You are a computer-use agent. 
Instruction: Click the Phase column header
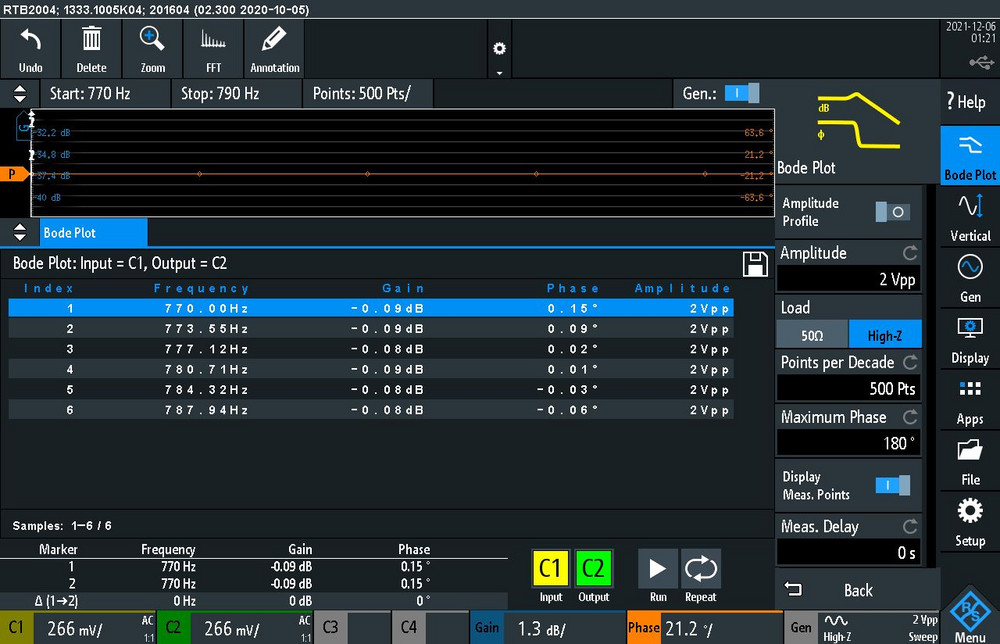573,288
